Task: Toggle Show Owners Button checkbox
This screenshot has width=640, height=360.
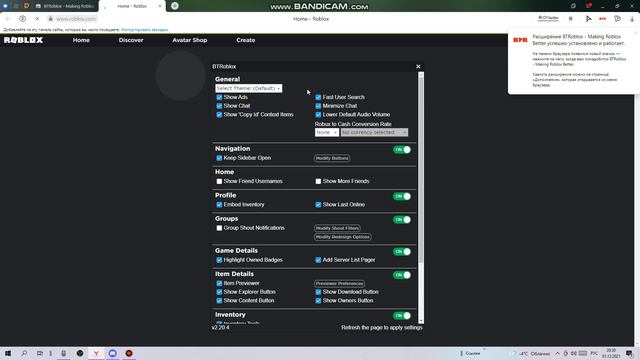Action: (318, 301)
